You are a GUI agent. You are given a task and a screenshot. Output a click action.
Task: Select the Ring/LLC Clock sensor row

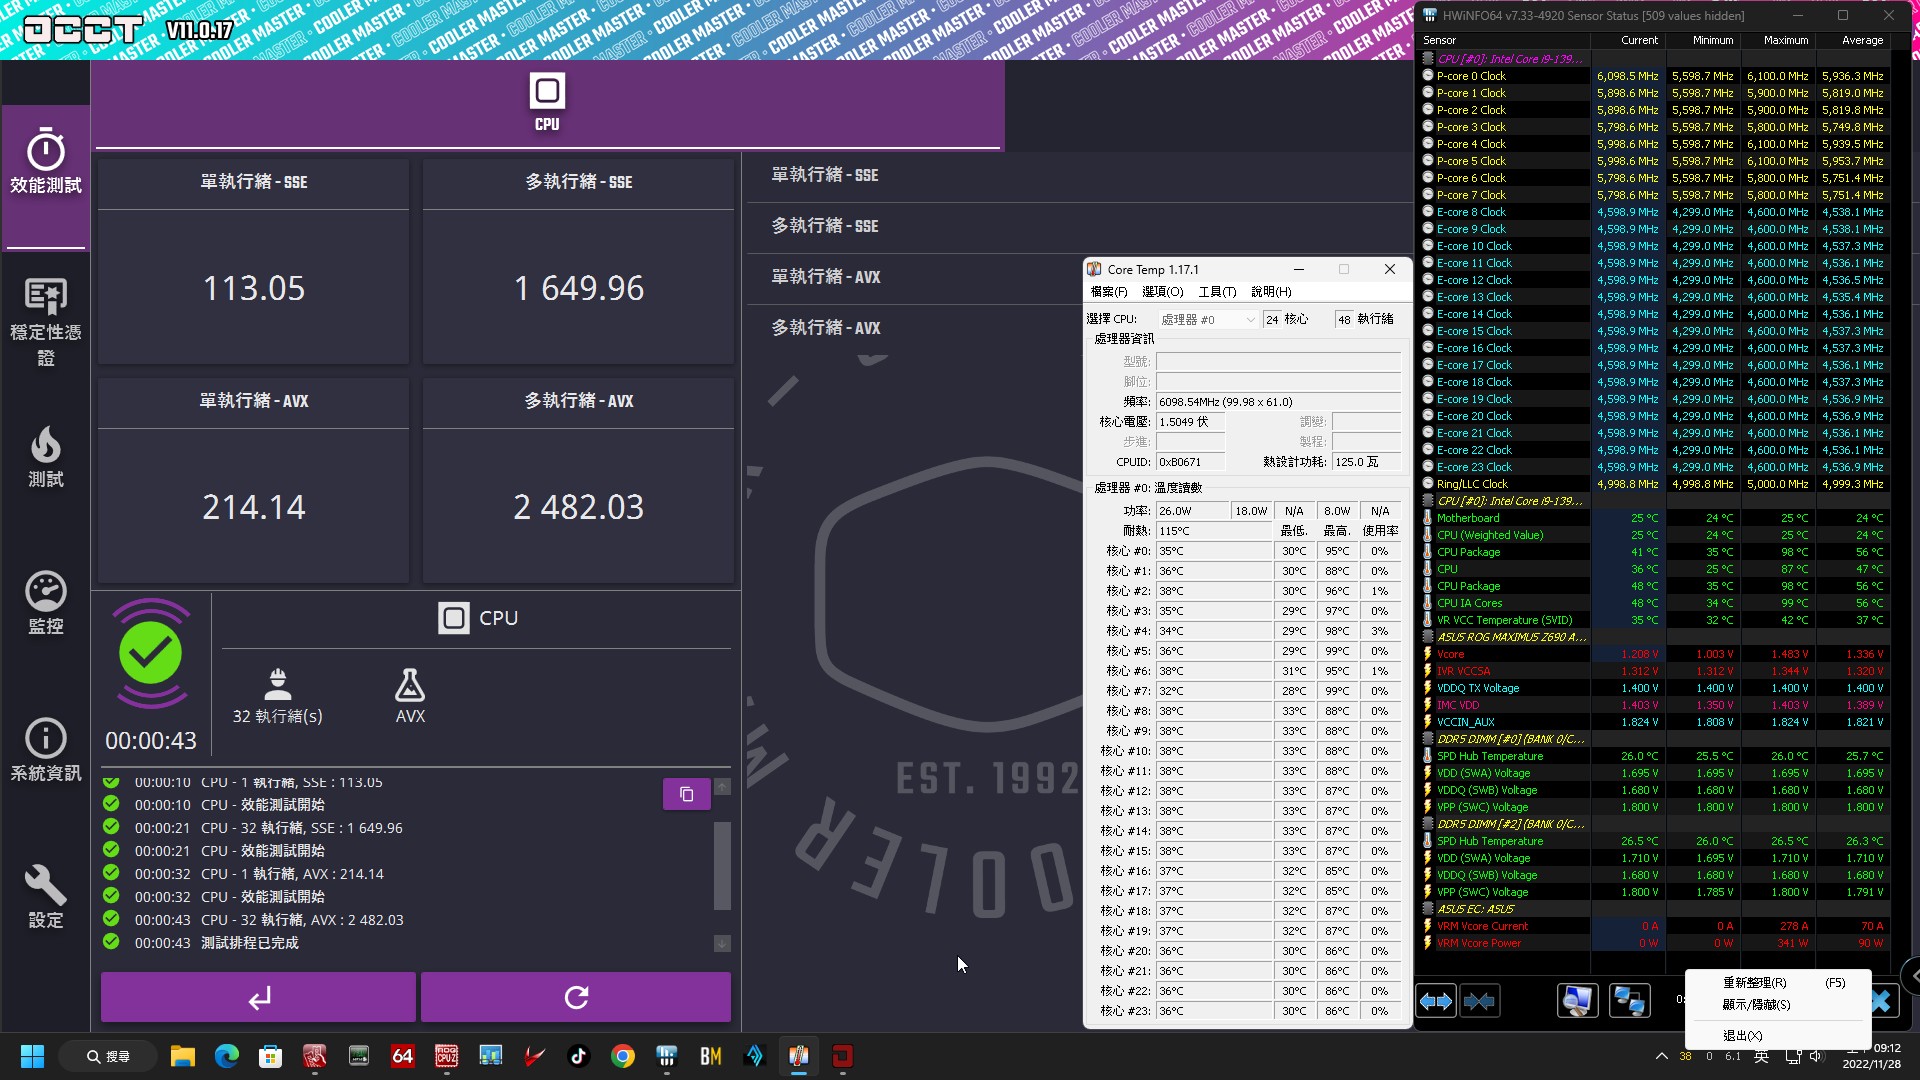click(x=1654, y=484)
